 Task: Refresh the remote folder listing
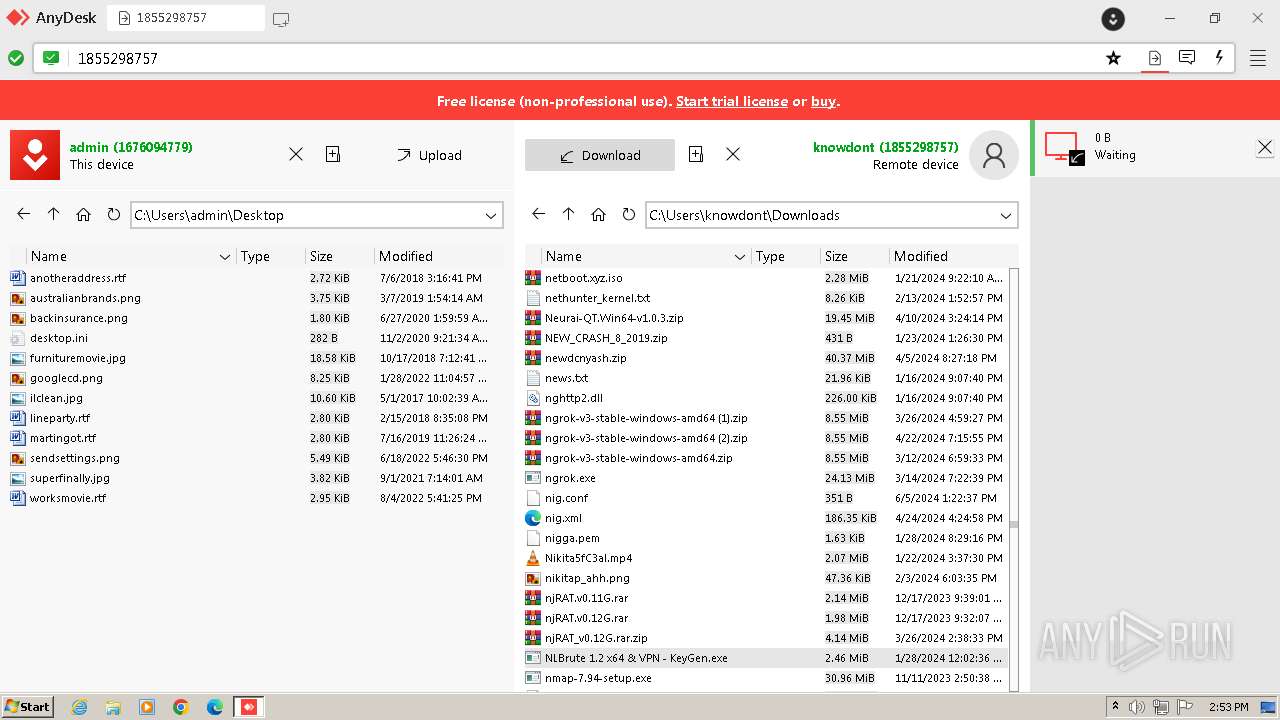pos(628,214)
